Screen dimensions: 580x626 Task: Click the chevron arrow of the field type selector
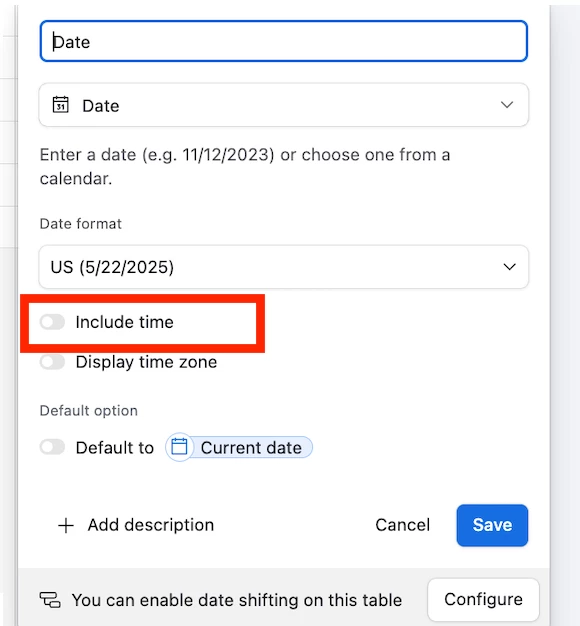[x=507, y=105]
